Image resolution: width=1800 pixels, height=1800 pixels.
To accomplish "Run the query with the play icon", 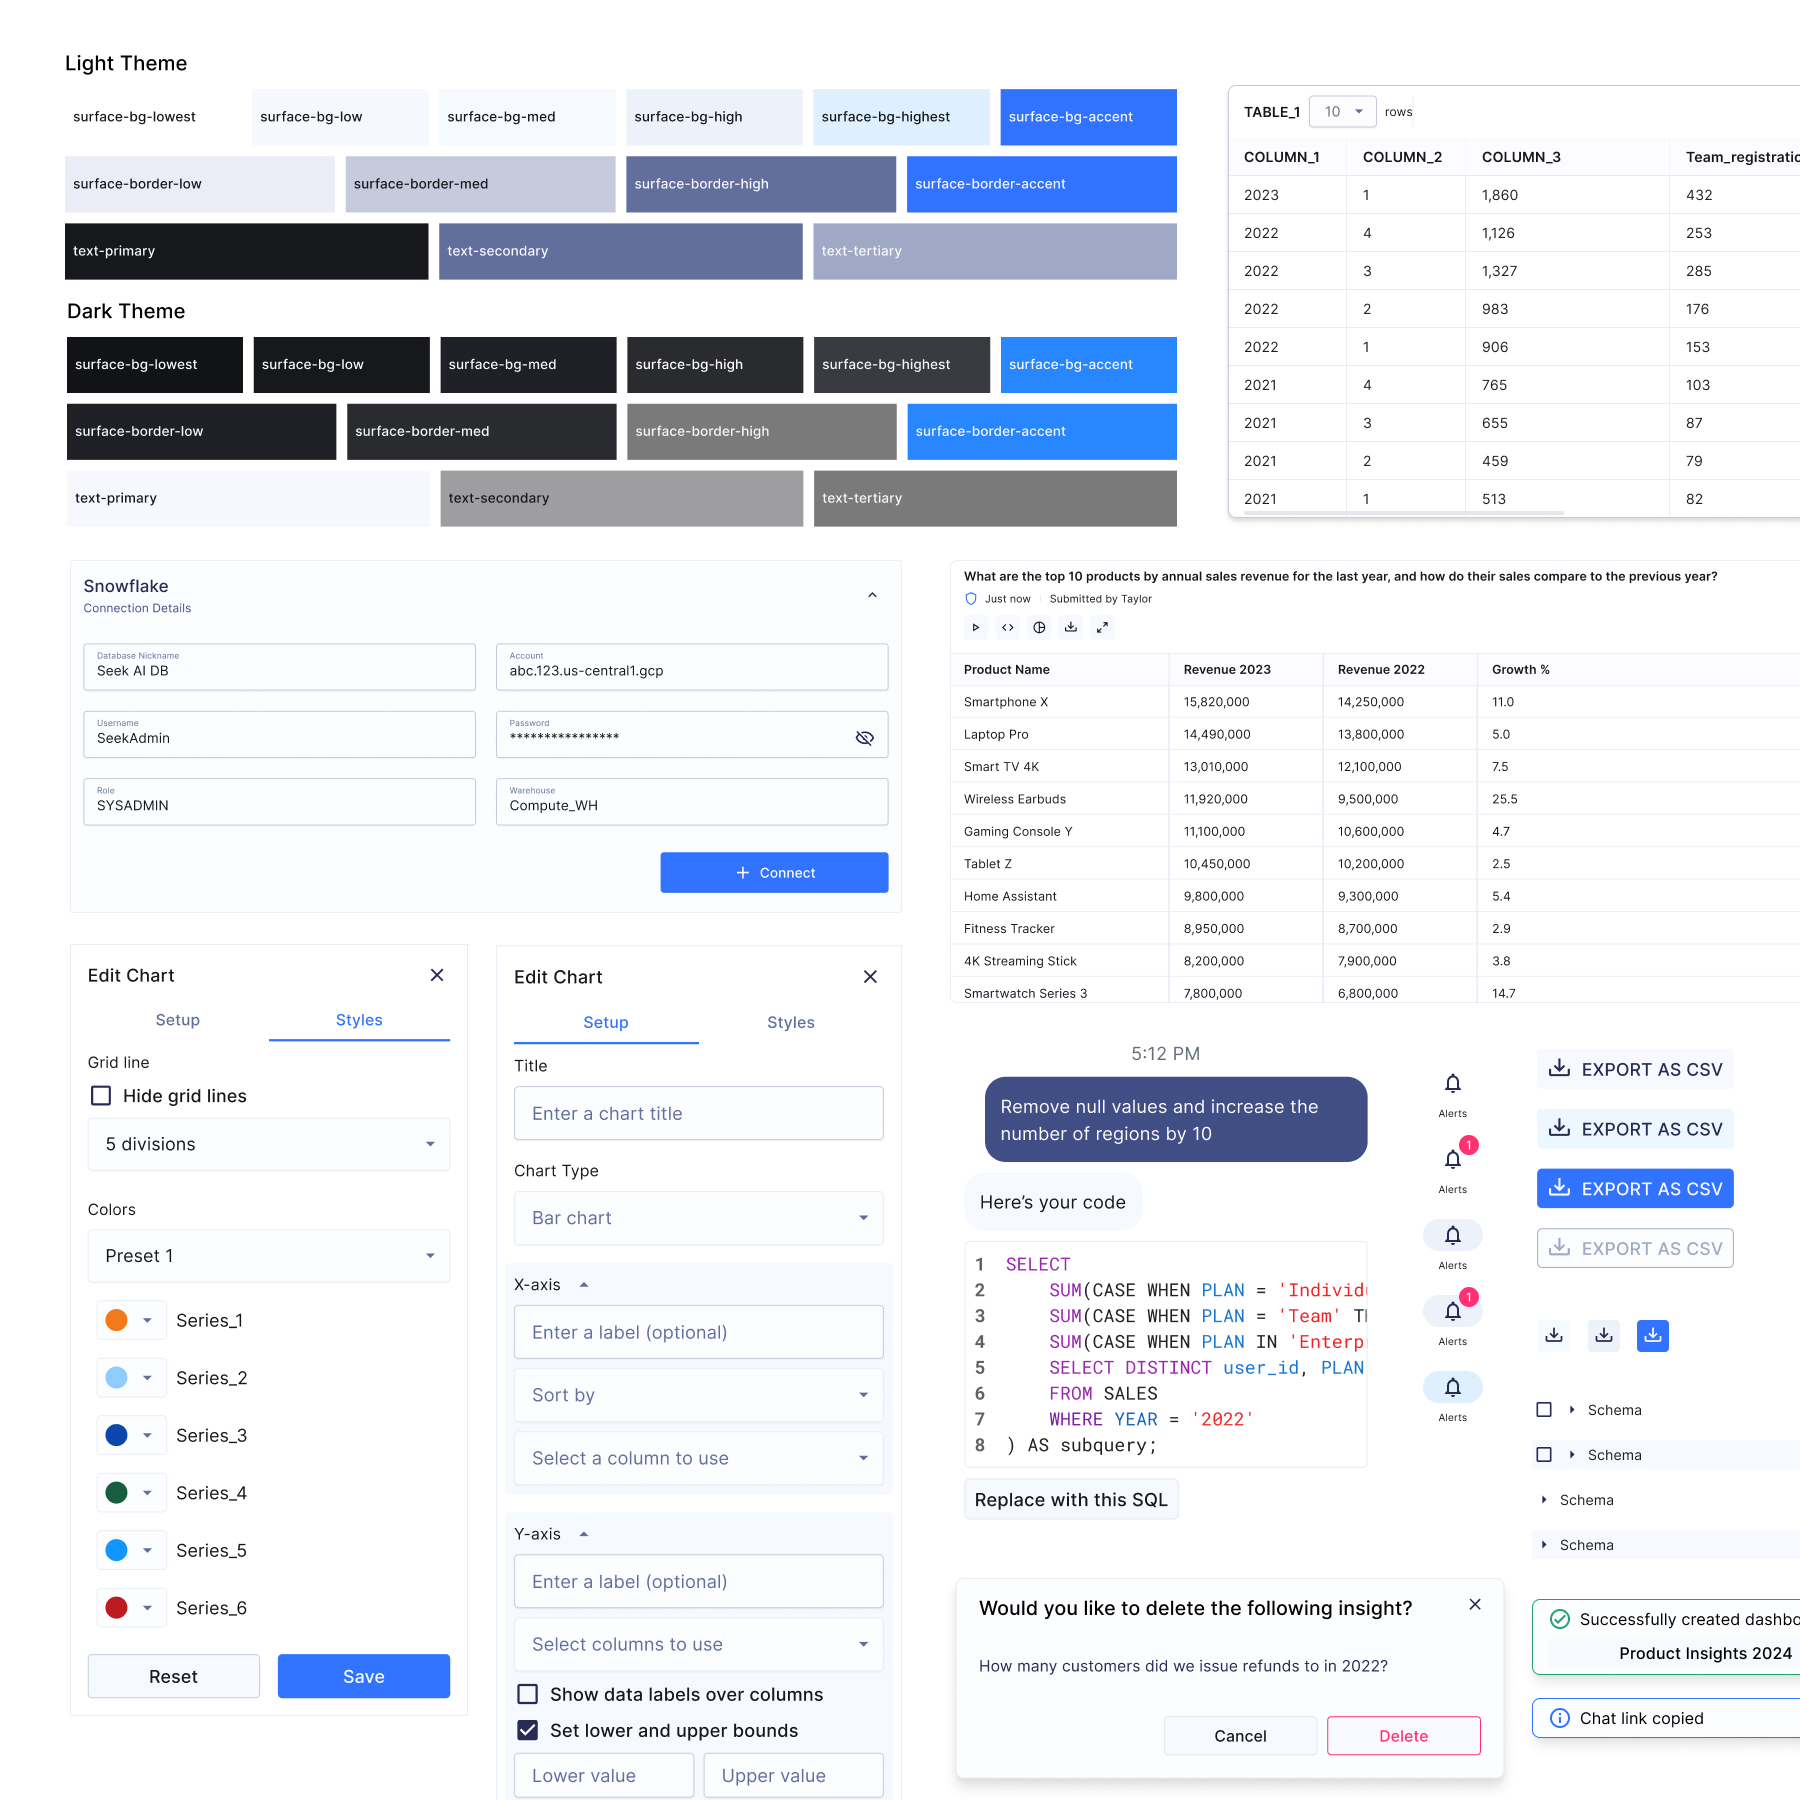I will tap(975, 628).
